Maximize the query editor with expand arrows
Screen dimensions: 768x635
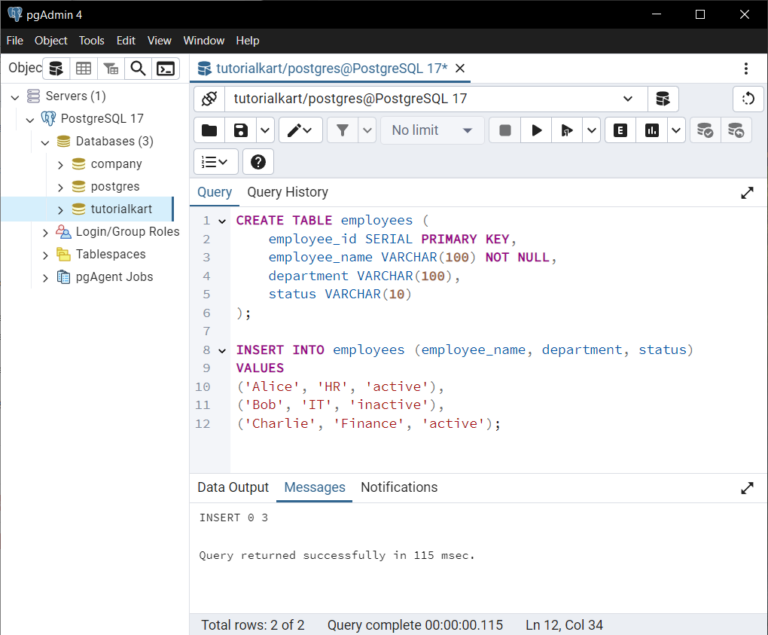747,193
